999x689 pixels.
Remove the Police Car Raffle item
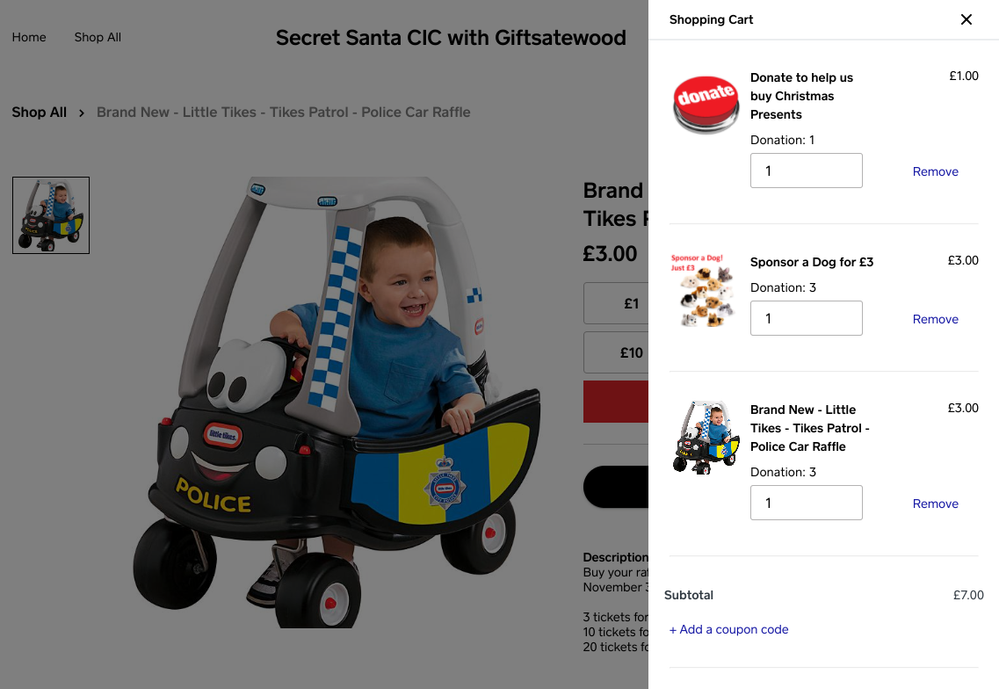(935, 504)
